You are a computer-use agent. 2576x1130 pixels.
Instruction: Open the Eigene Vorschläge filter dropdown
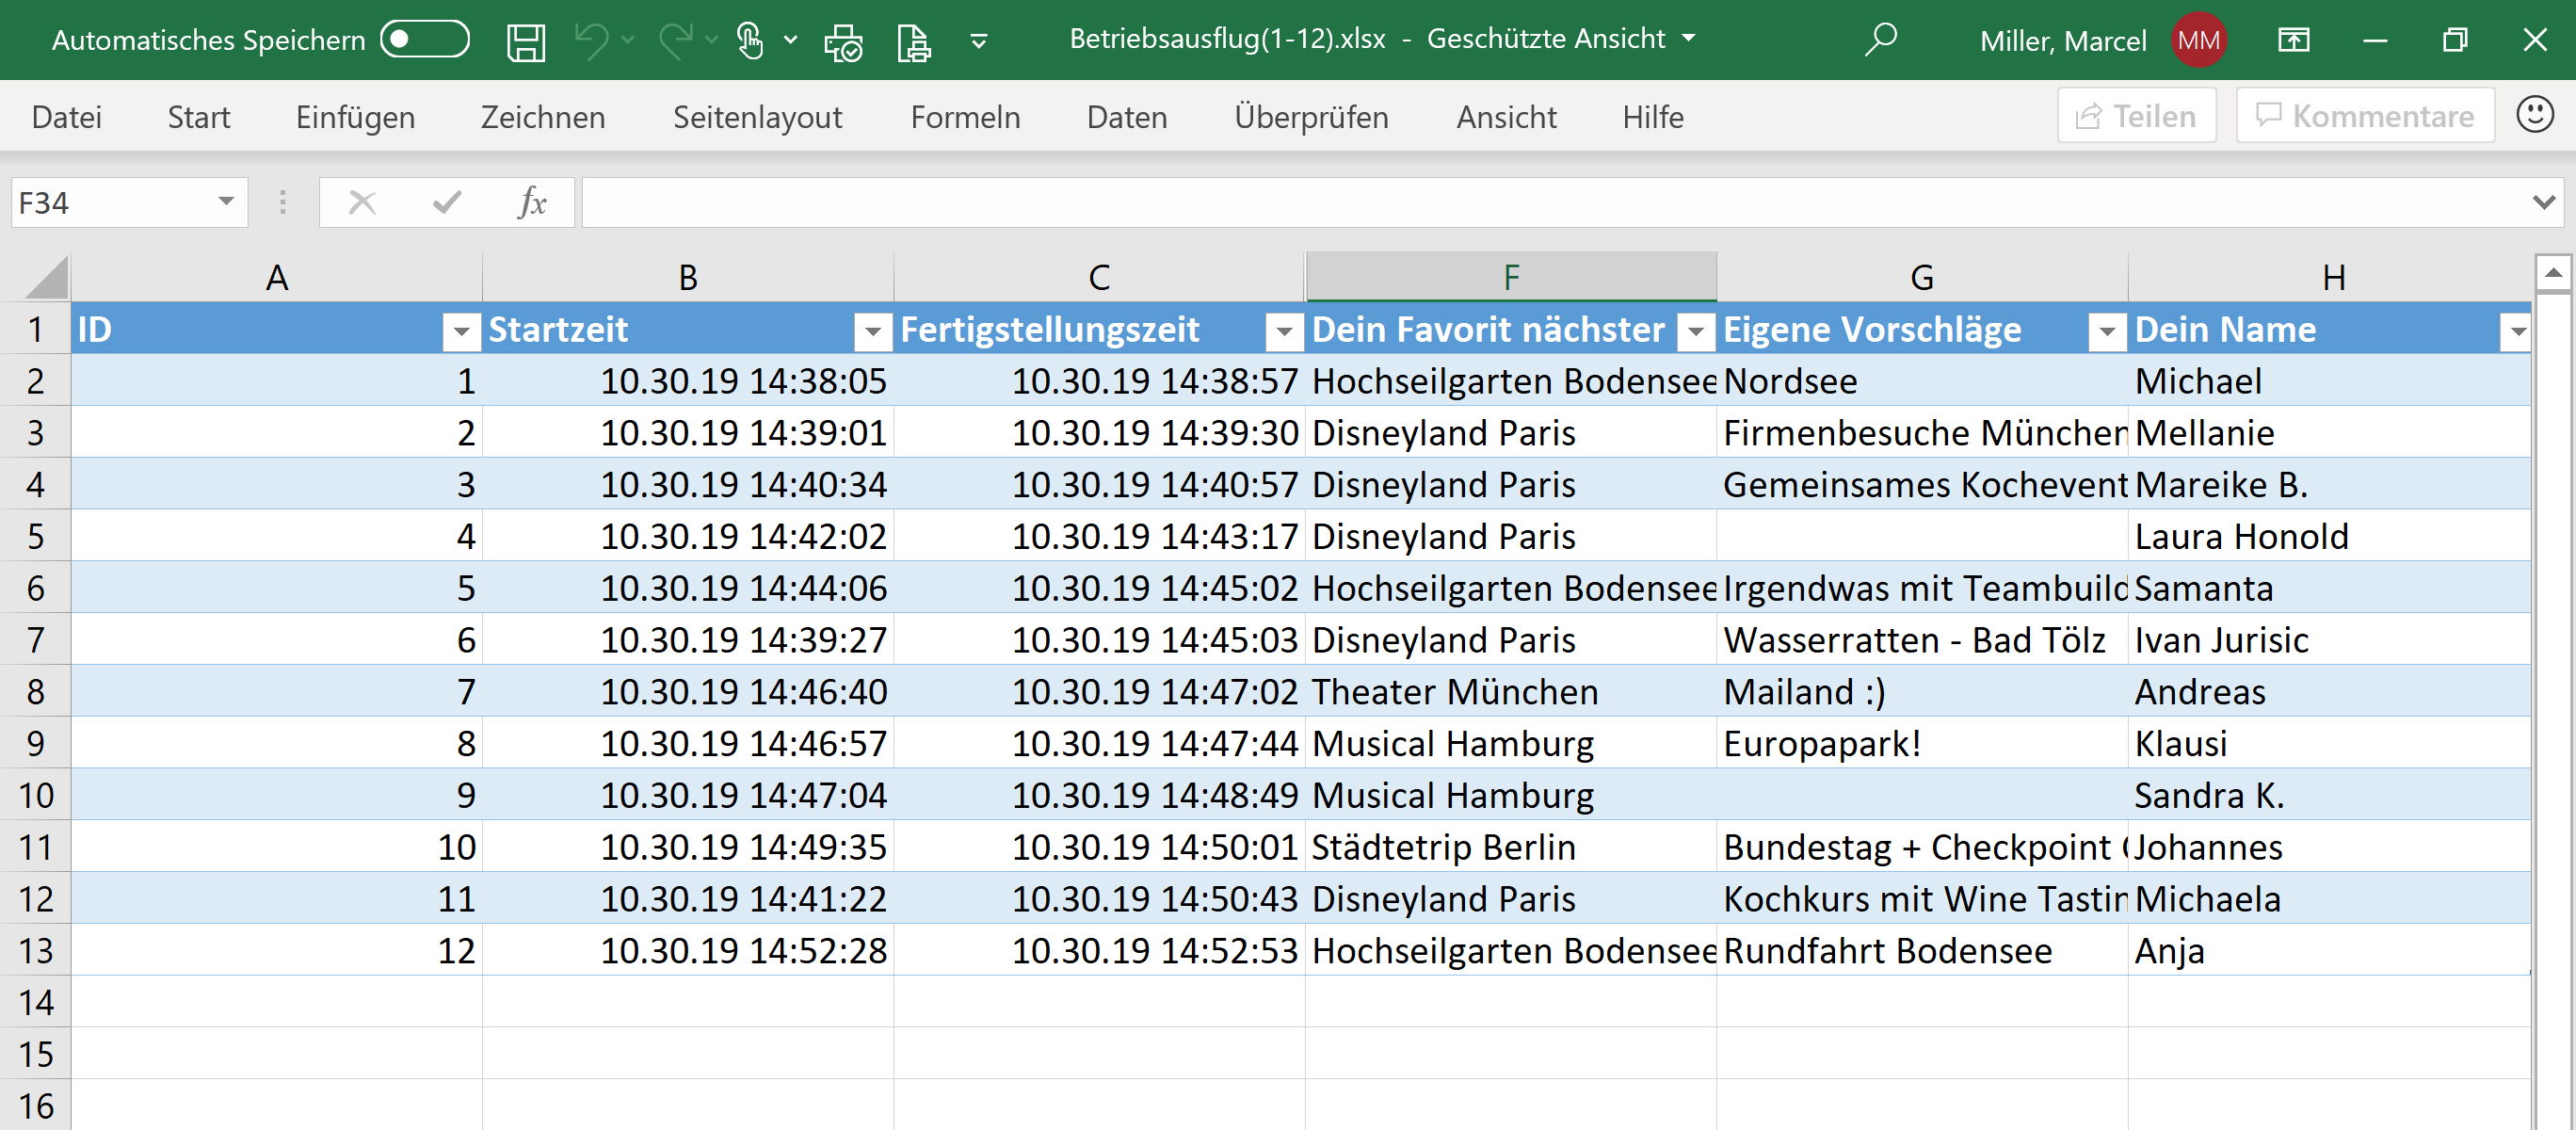click(2107, 331)
